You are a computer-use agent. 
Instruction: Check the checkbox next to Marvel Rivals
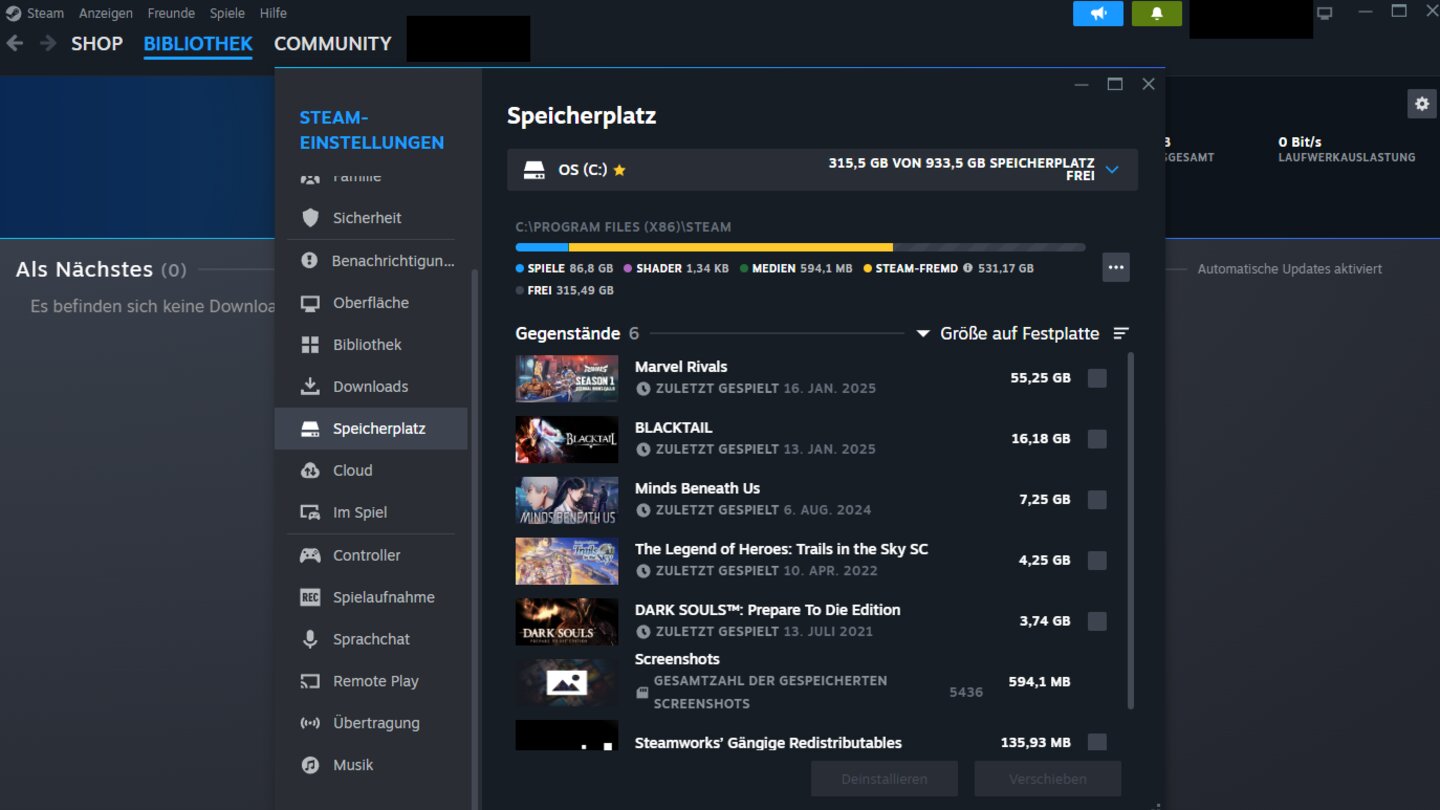pyautogui.click(x=1097, y=378)
